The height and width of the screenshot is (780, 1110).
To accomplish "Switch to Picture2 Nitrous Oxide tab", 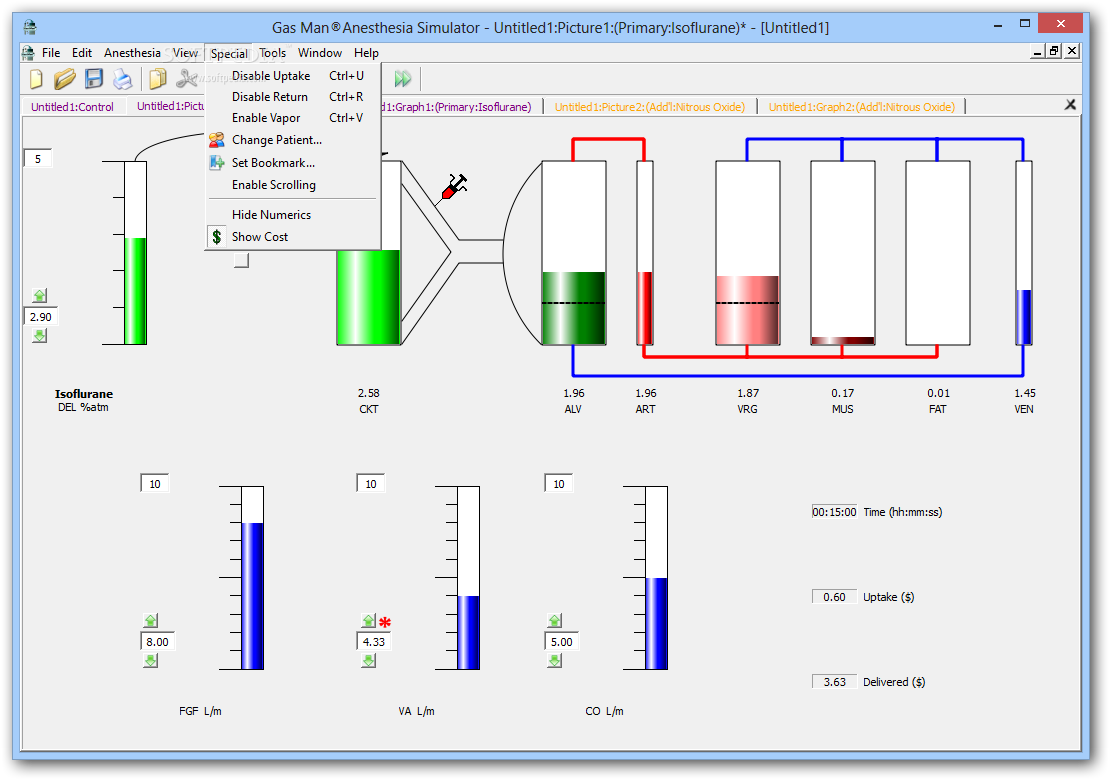I will tap(650, 107).
